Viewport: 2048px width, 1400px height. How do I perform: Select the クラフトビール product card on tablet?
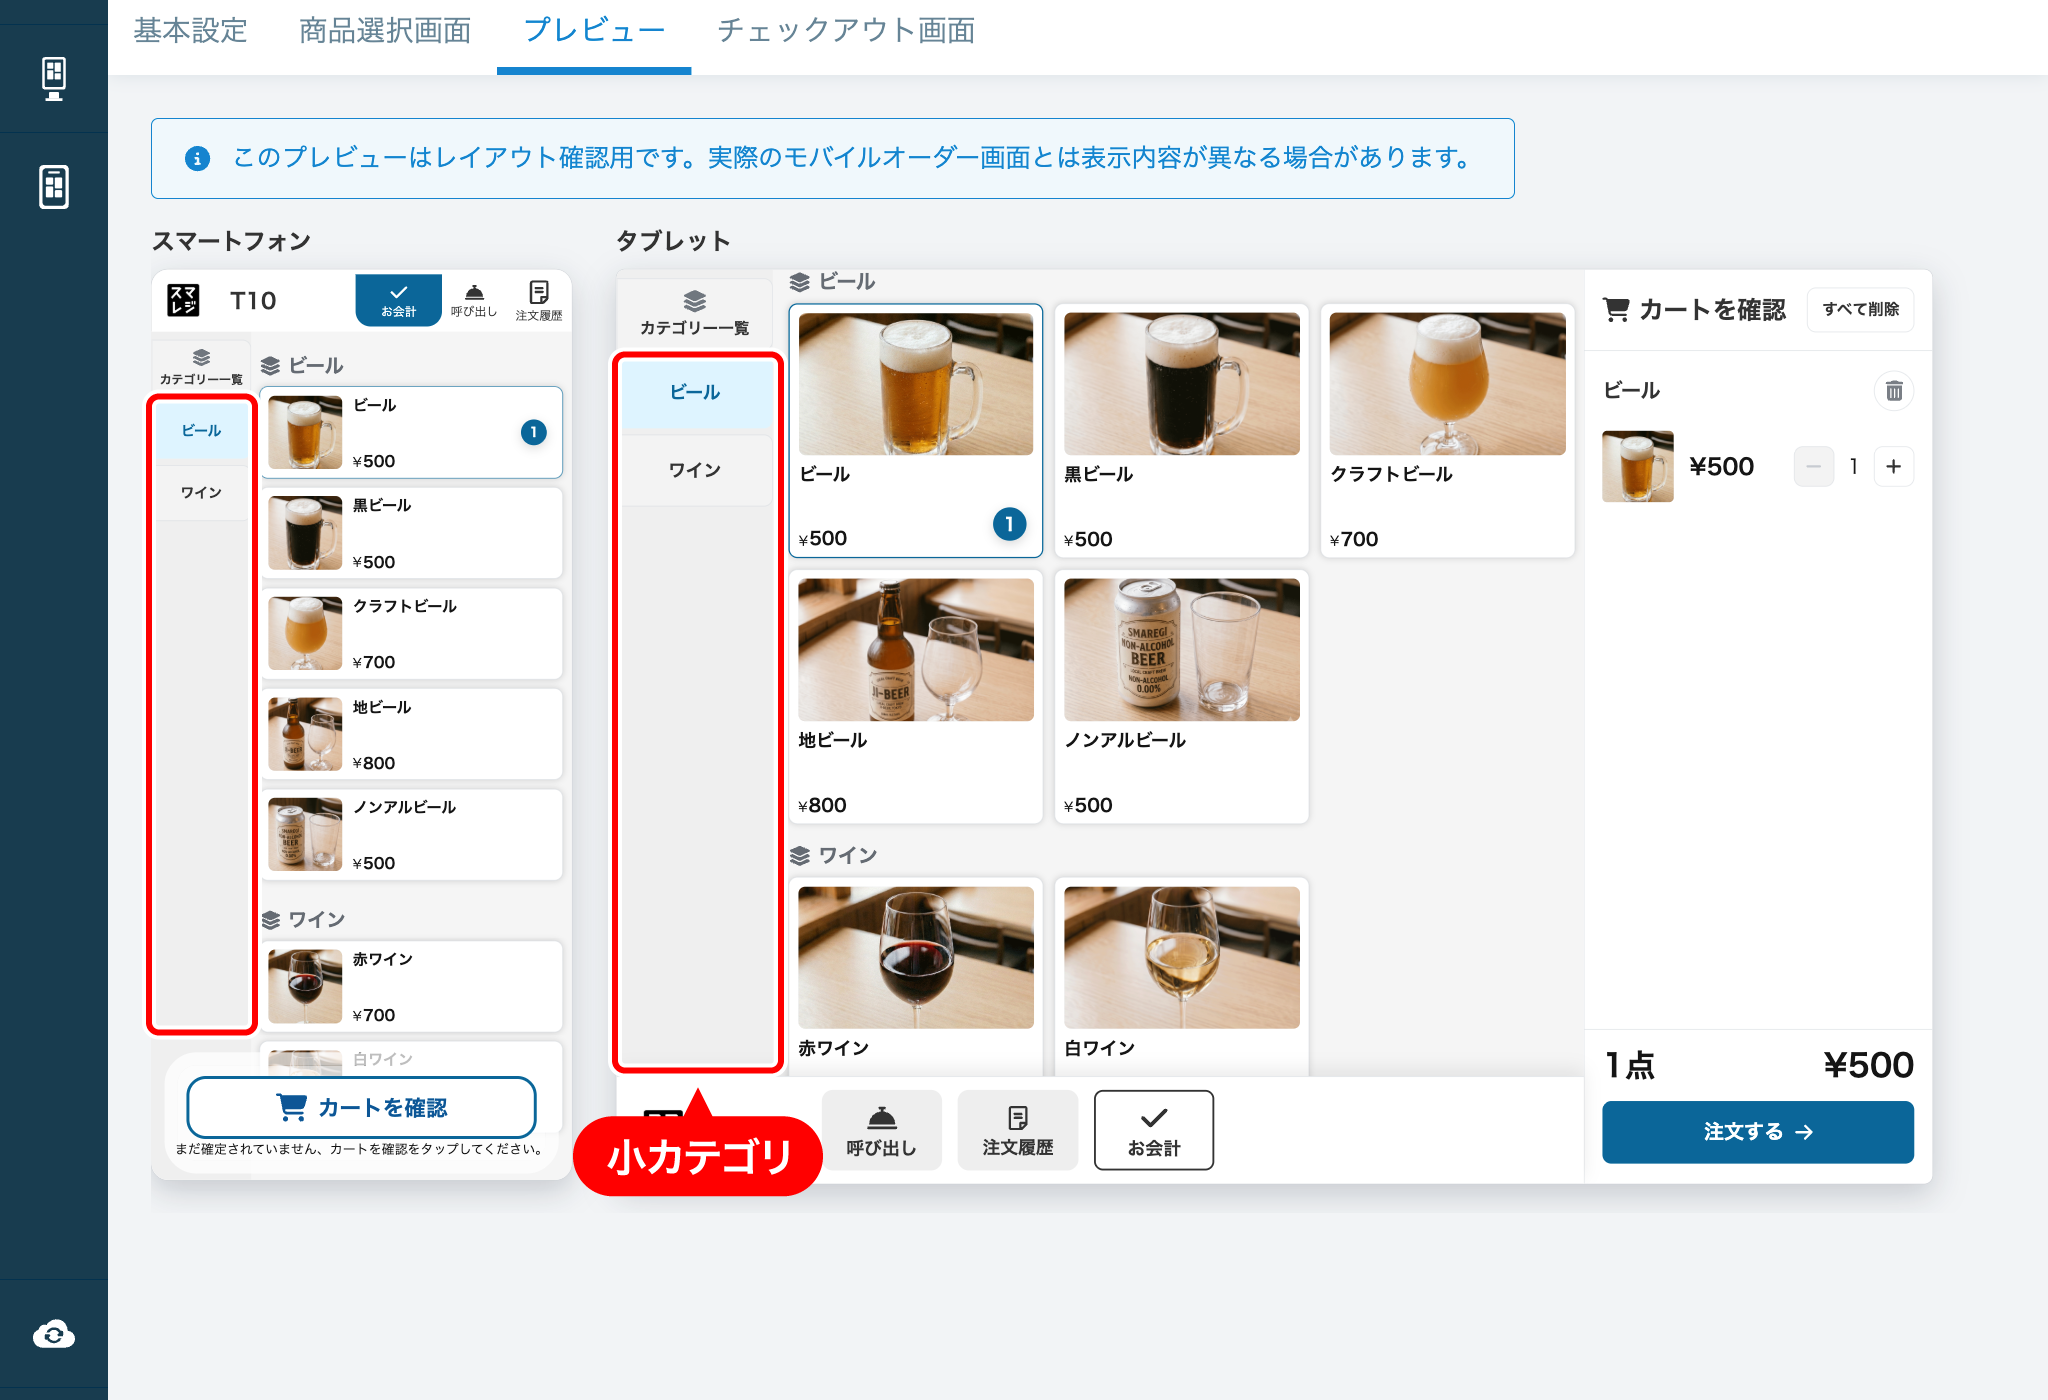[1447, 431]
